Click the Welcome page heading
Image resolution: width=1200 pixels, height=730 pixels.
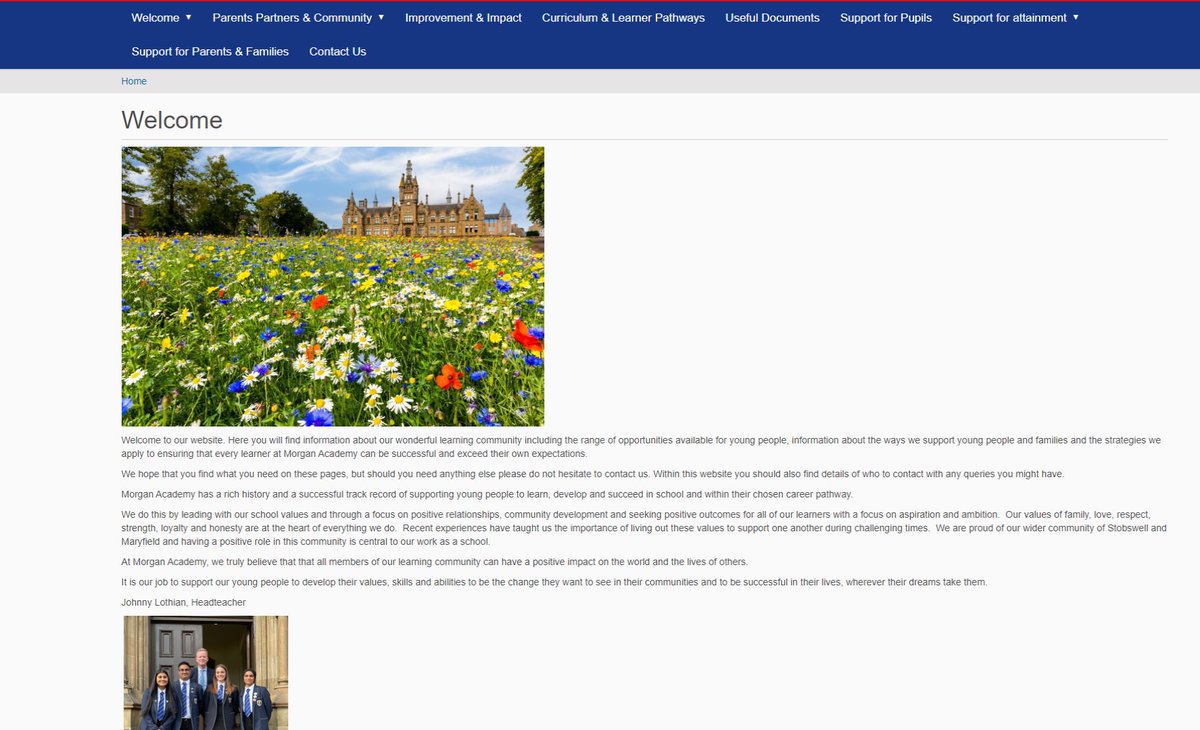click(x=172, y=121)
